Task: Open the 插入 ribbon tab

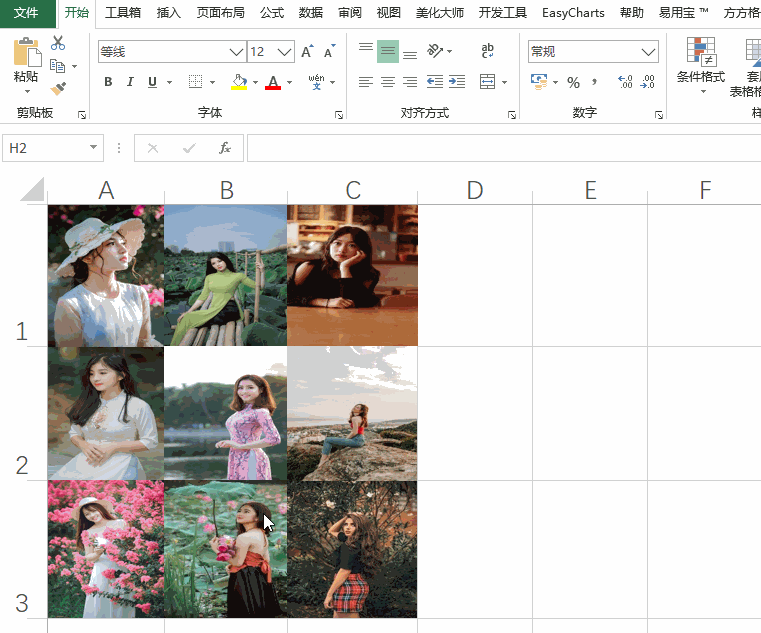Action: [168, 13]
